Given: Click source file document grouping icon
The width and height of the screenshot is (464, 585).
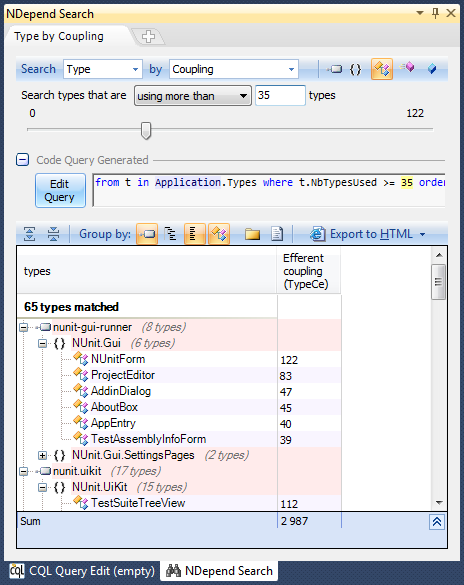Looking at the screenshot, I should 277,234.
